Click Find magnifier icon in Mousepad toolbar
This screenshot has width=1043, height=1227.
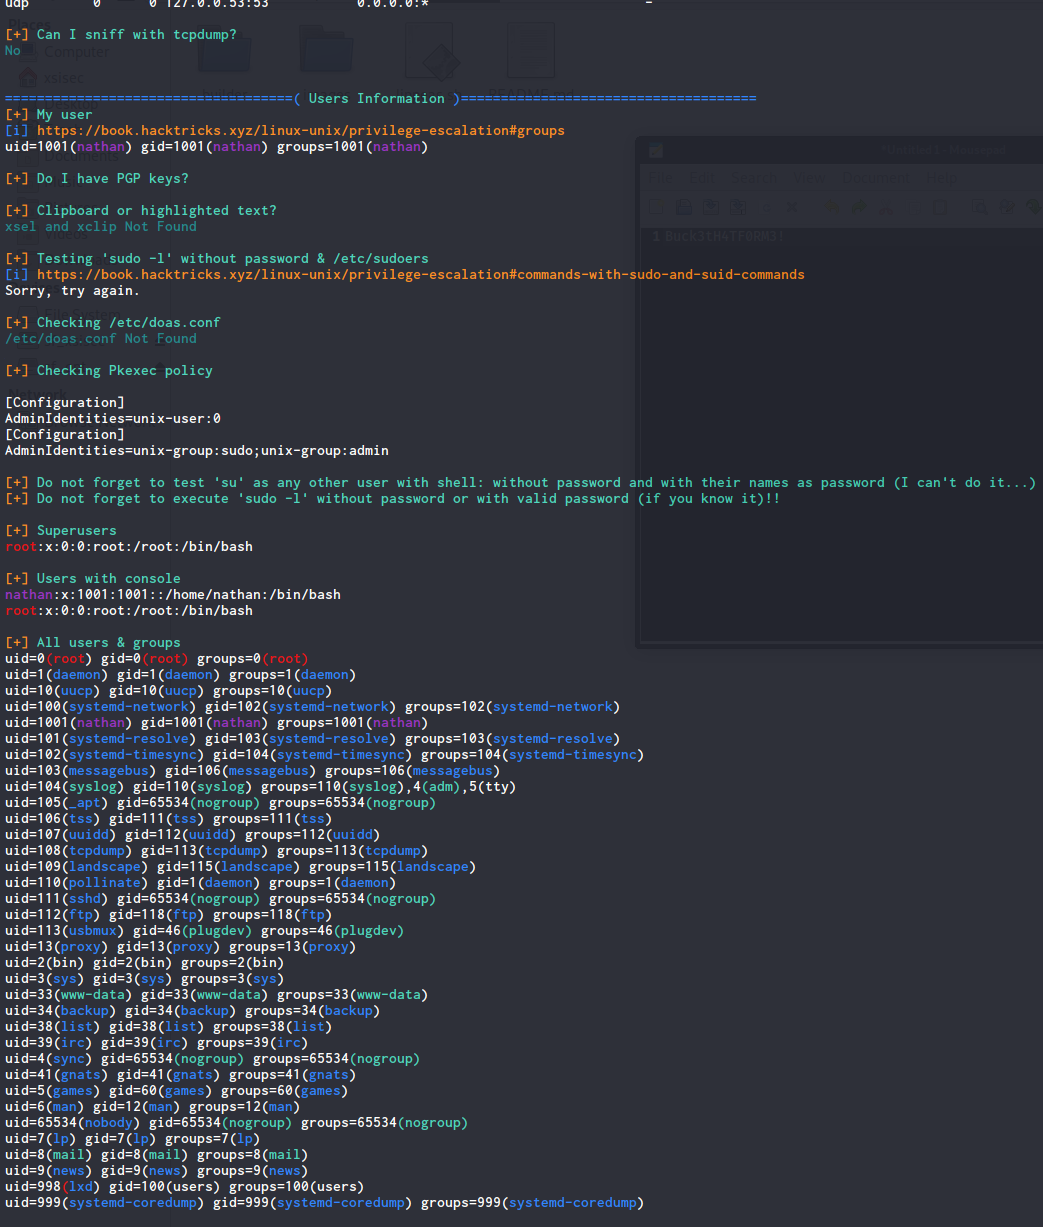point(979,207)
